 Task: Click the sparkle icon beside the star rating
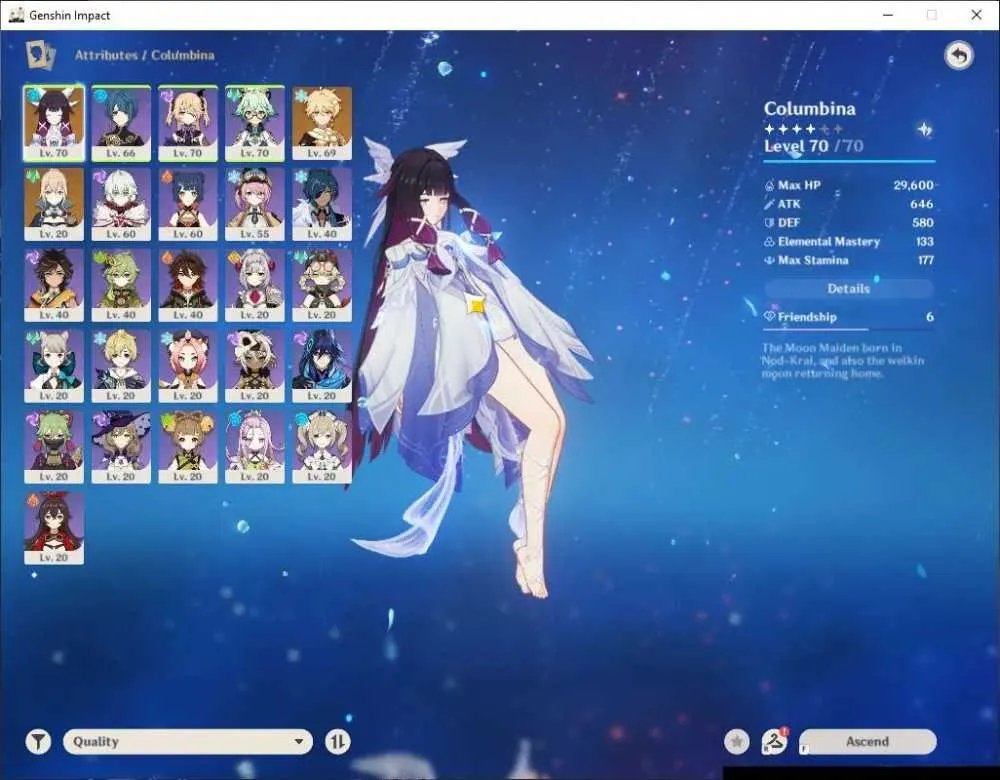click(924, 129)
